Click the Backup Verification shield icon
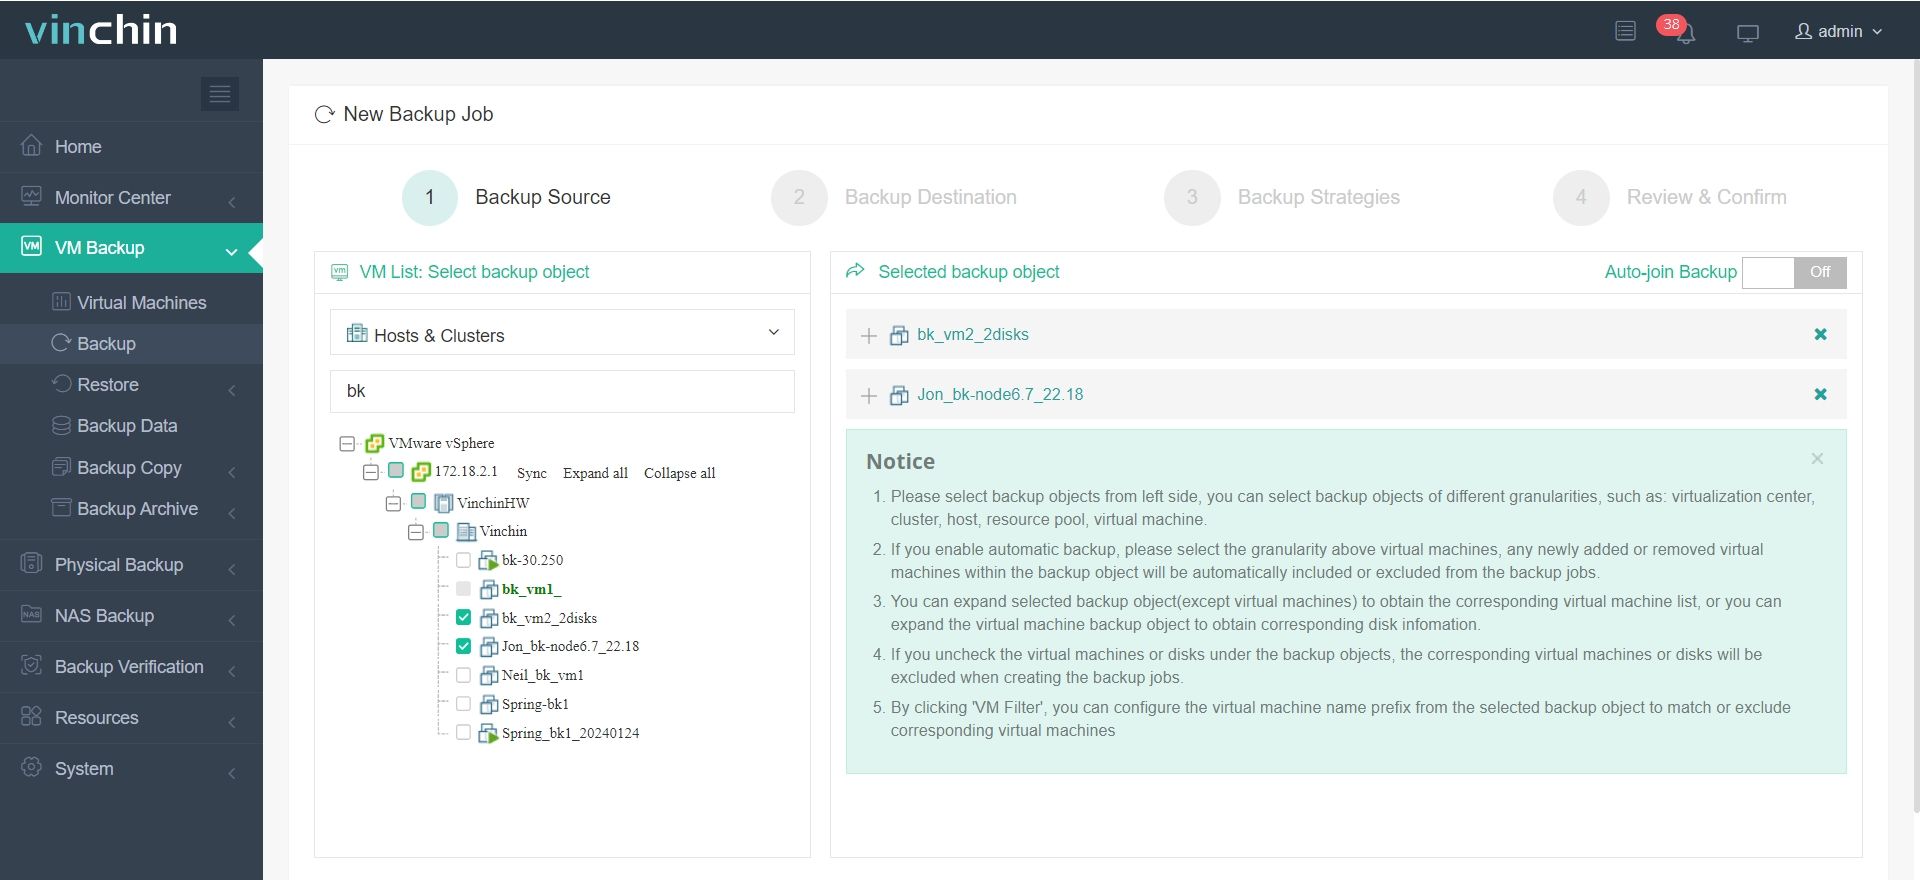Screen dimensions: 1920x880 [x=32, y=666]
